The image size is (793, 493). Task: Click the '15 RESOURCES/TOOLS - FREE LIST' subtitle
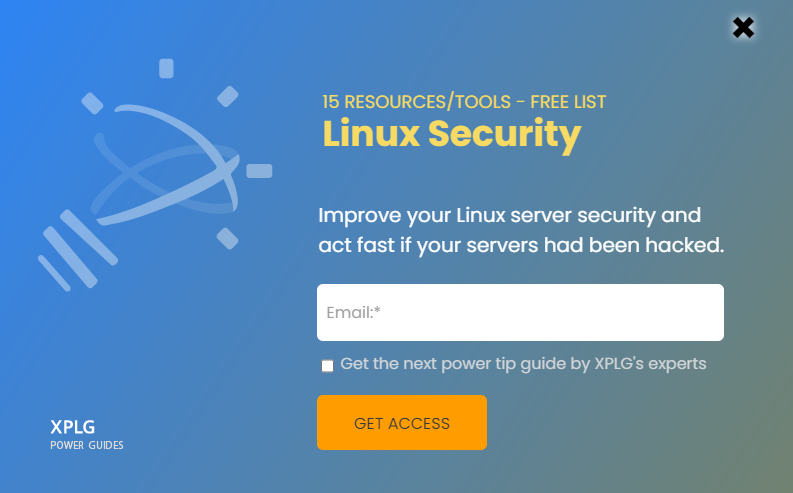click(x=464, y=102)
